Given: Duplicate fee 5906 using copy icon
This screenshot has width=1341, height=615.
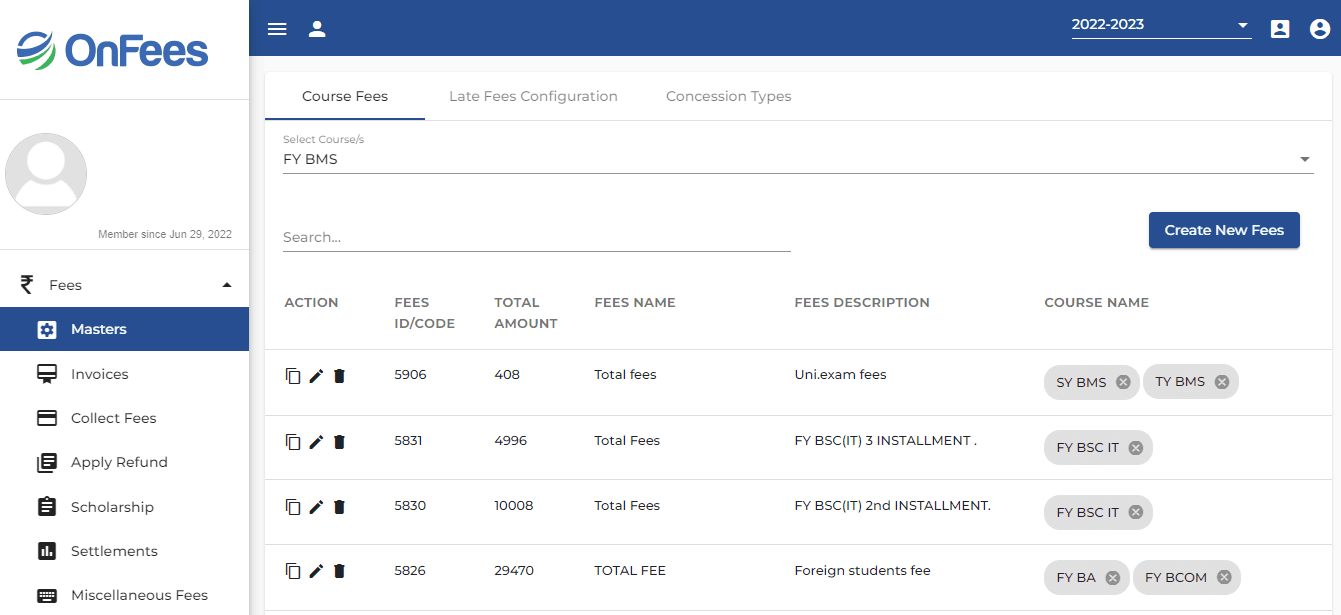Looking at the screenshot, I should coord(292,375).
